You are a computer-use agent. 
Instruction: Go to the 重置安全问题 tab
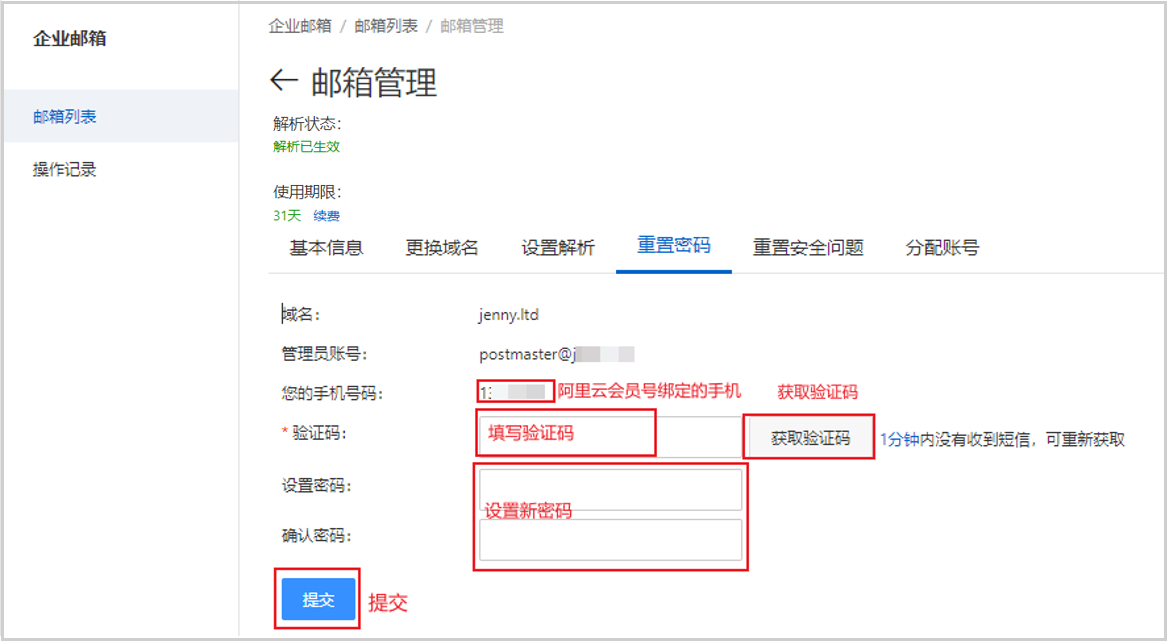click(808, 248)
